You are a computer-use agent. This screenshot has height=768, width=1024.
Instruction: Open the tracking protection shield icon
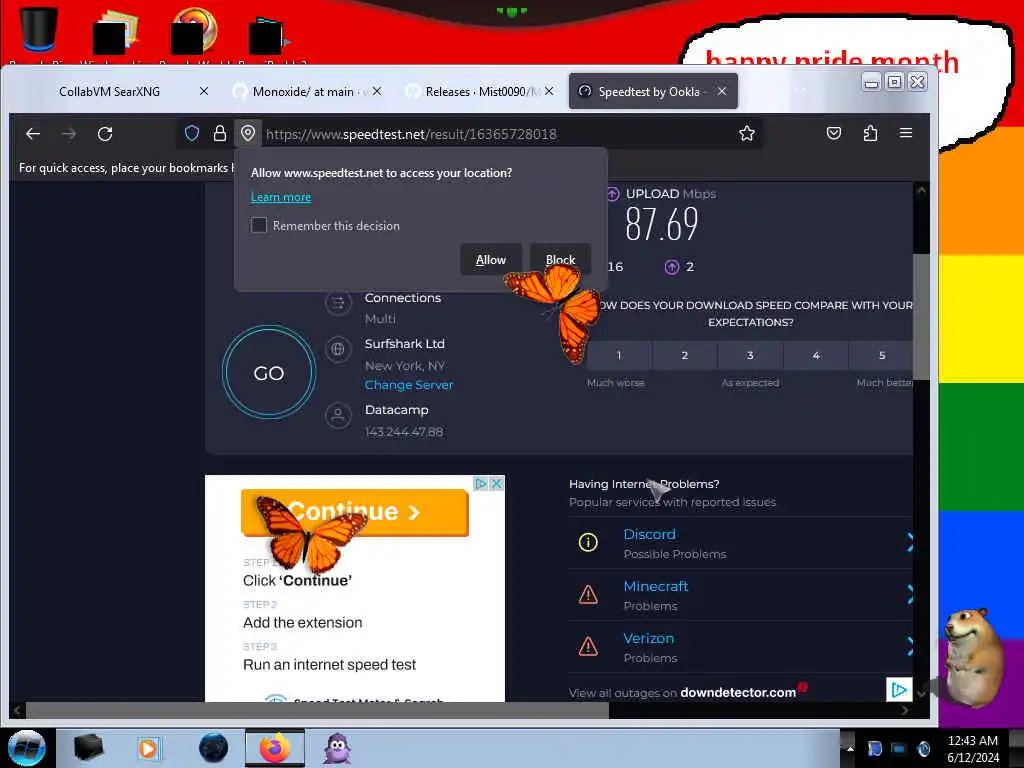tap(191, 134)
